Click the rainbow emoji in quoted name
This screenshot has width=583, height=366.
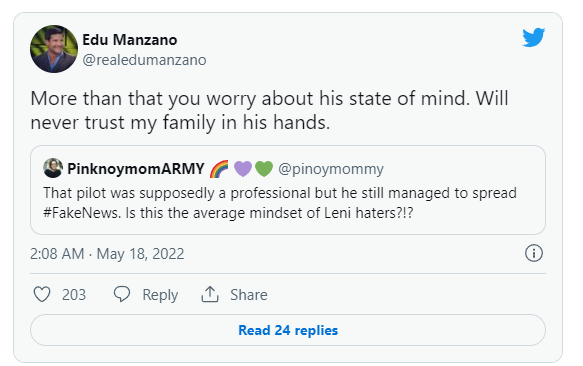pos(219,169)
